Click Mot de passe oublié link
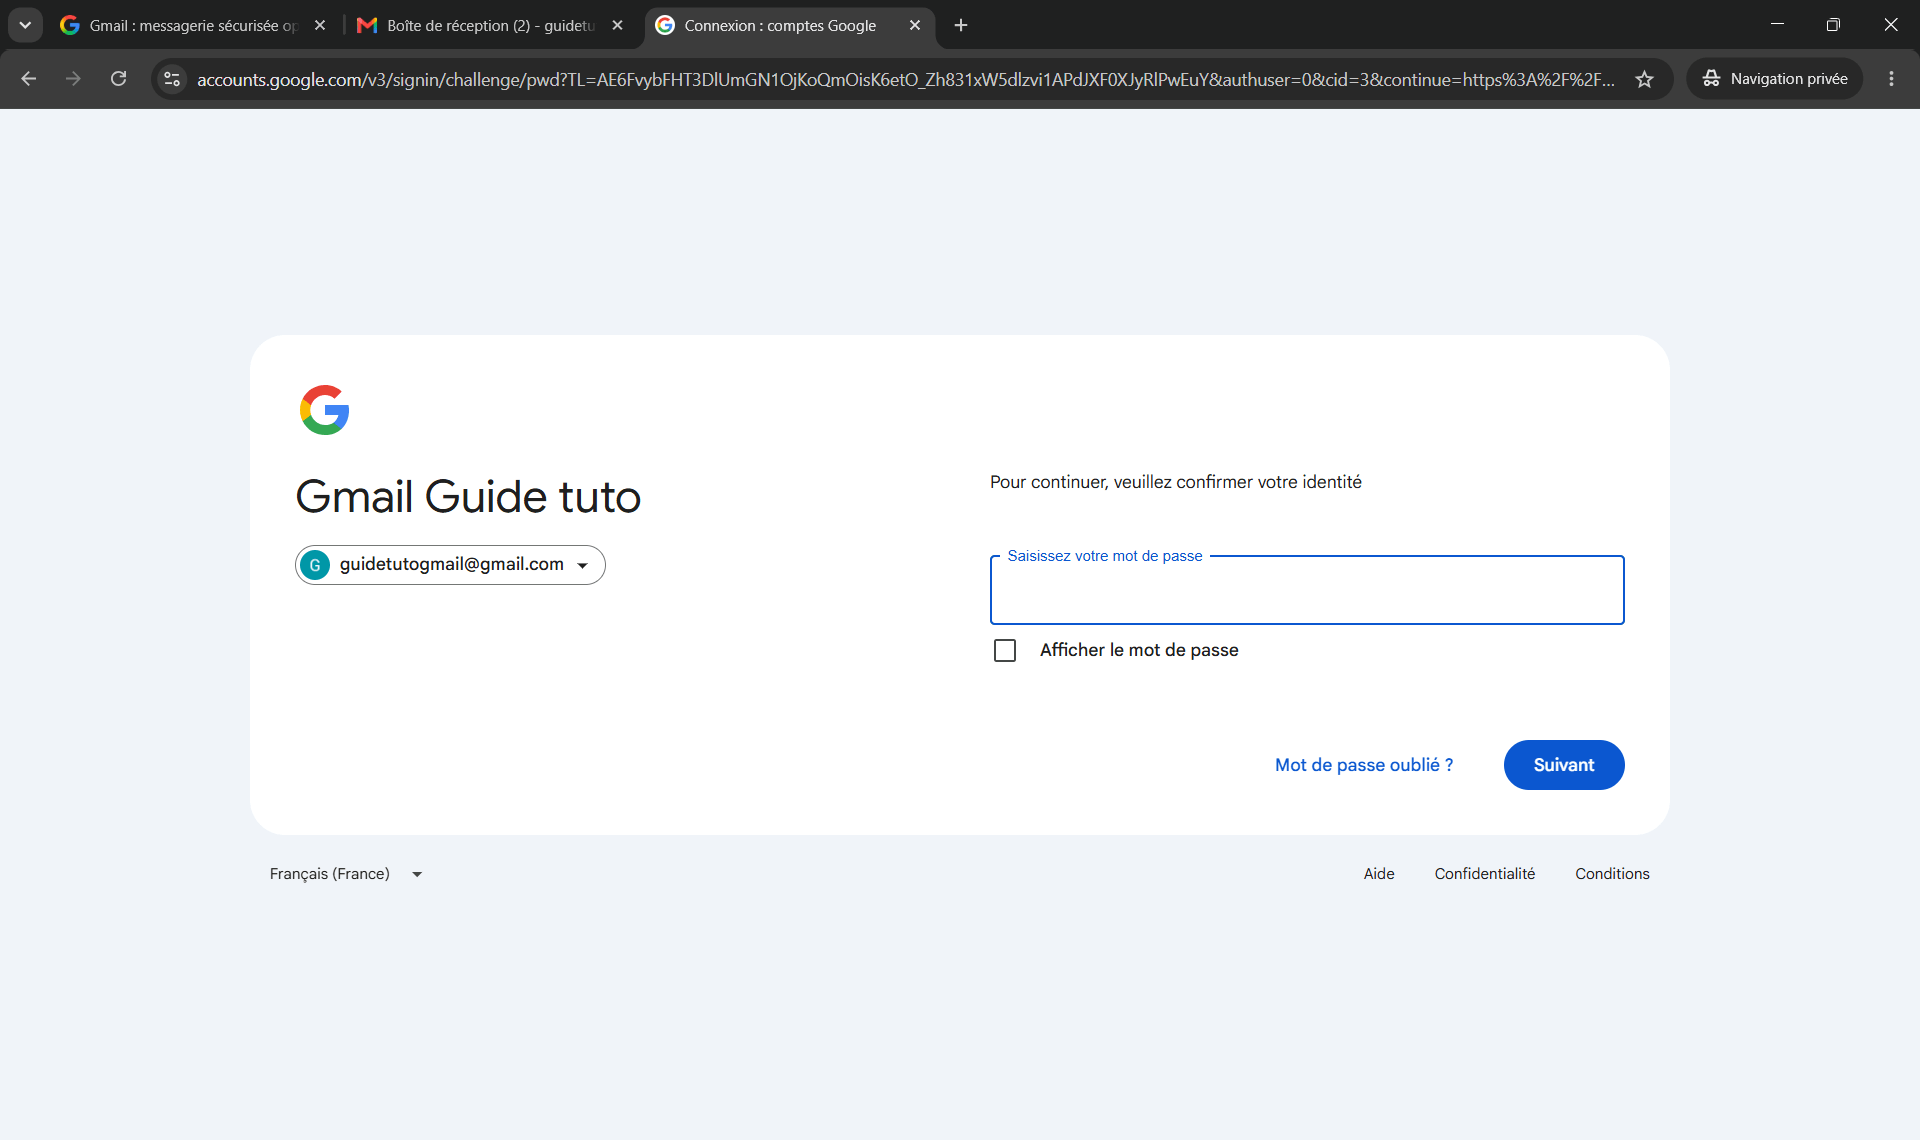The width and height of the screenshot is (1920, 1140). [1364, 765]
